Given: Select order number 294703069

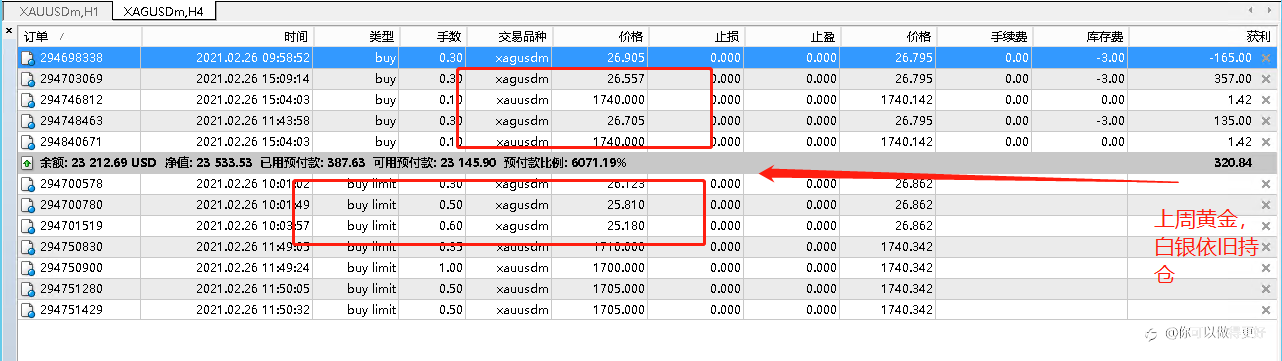Looking at the screenshot, I should tap(70, 79).
